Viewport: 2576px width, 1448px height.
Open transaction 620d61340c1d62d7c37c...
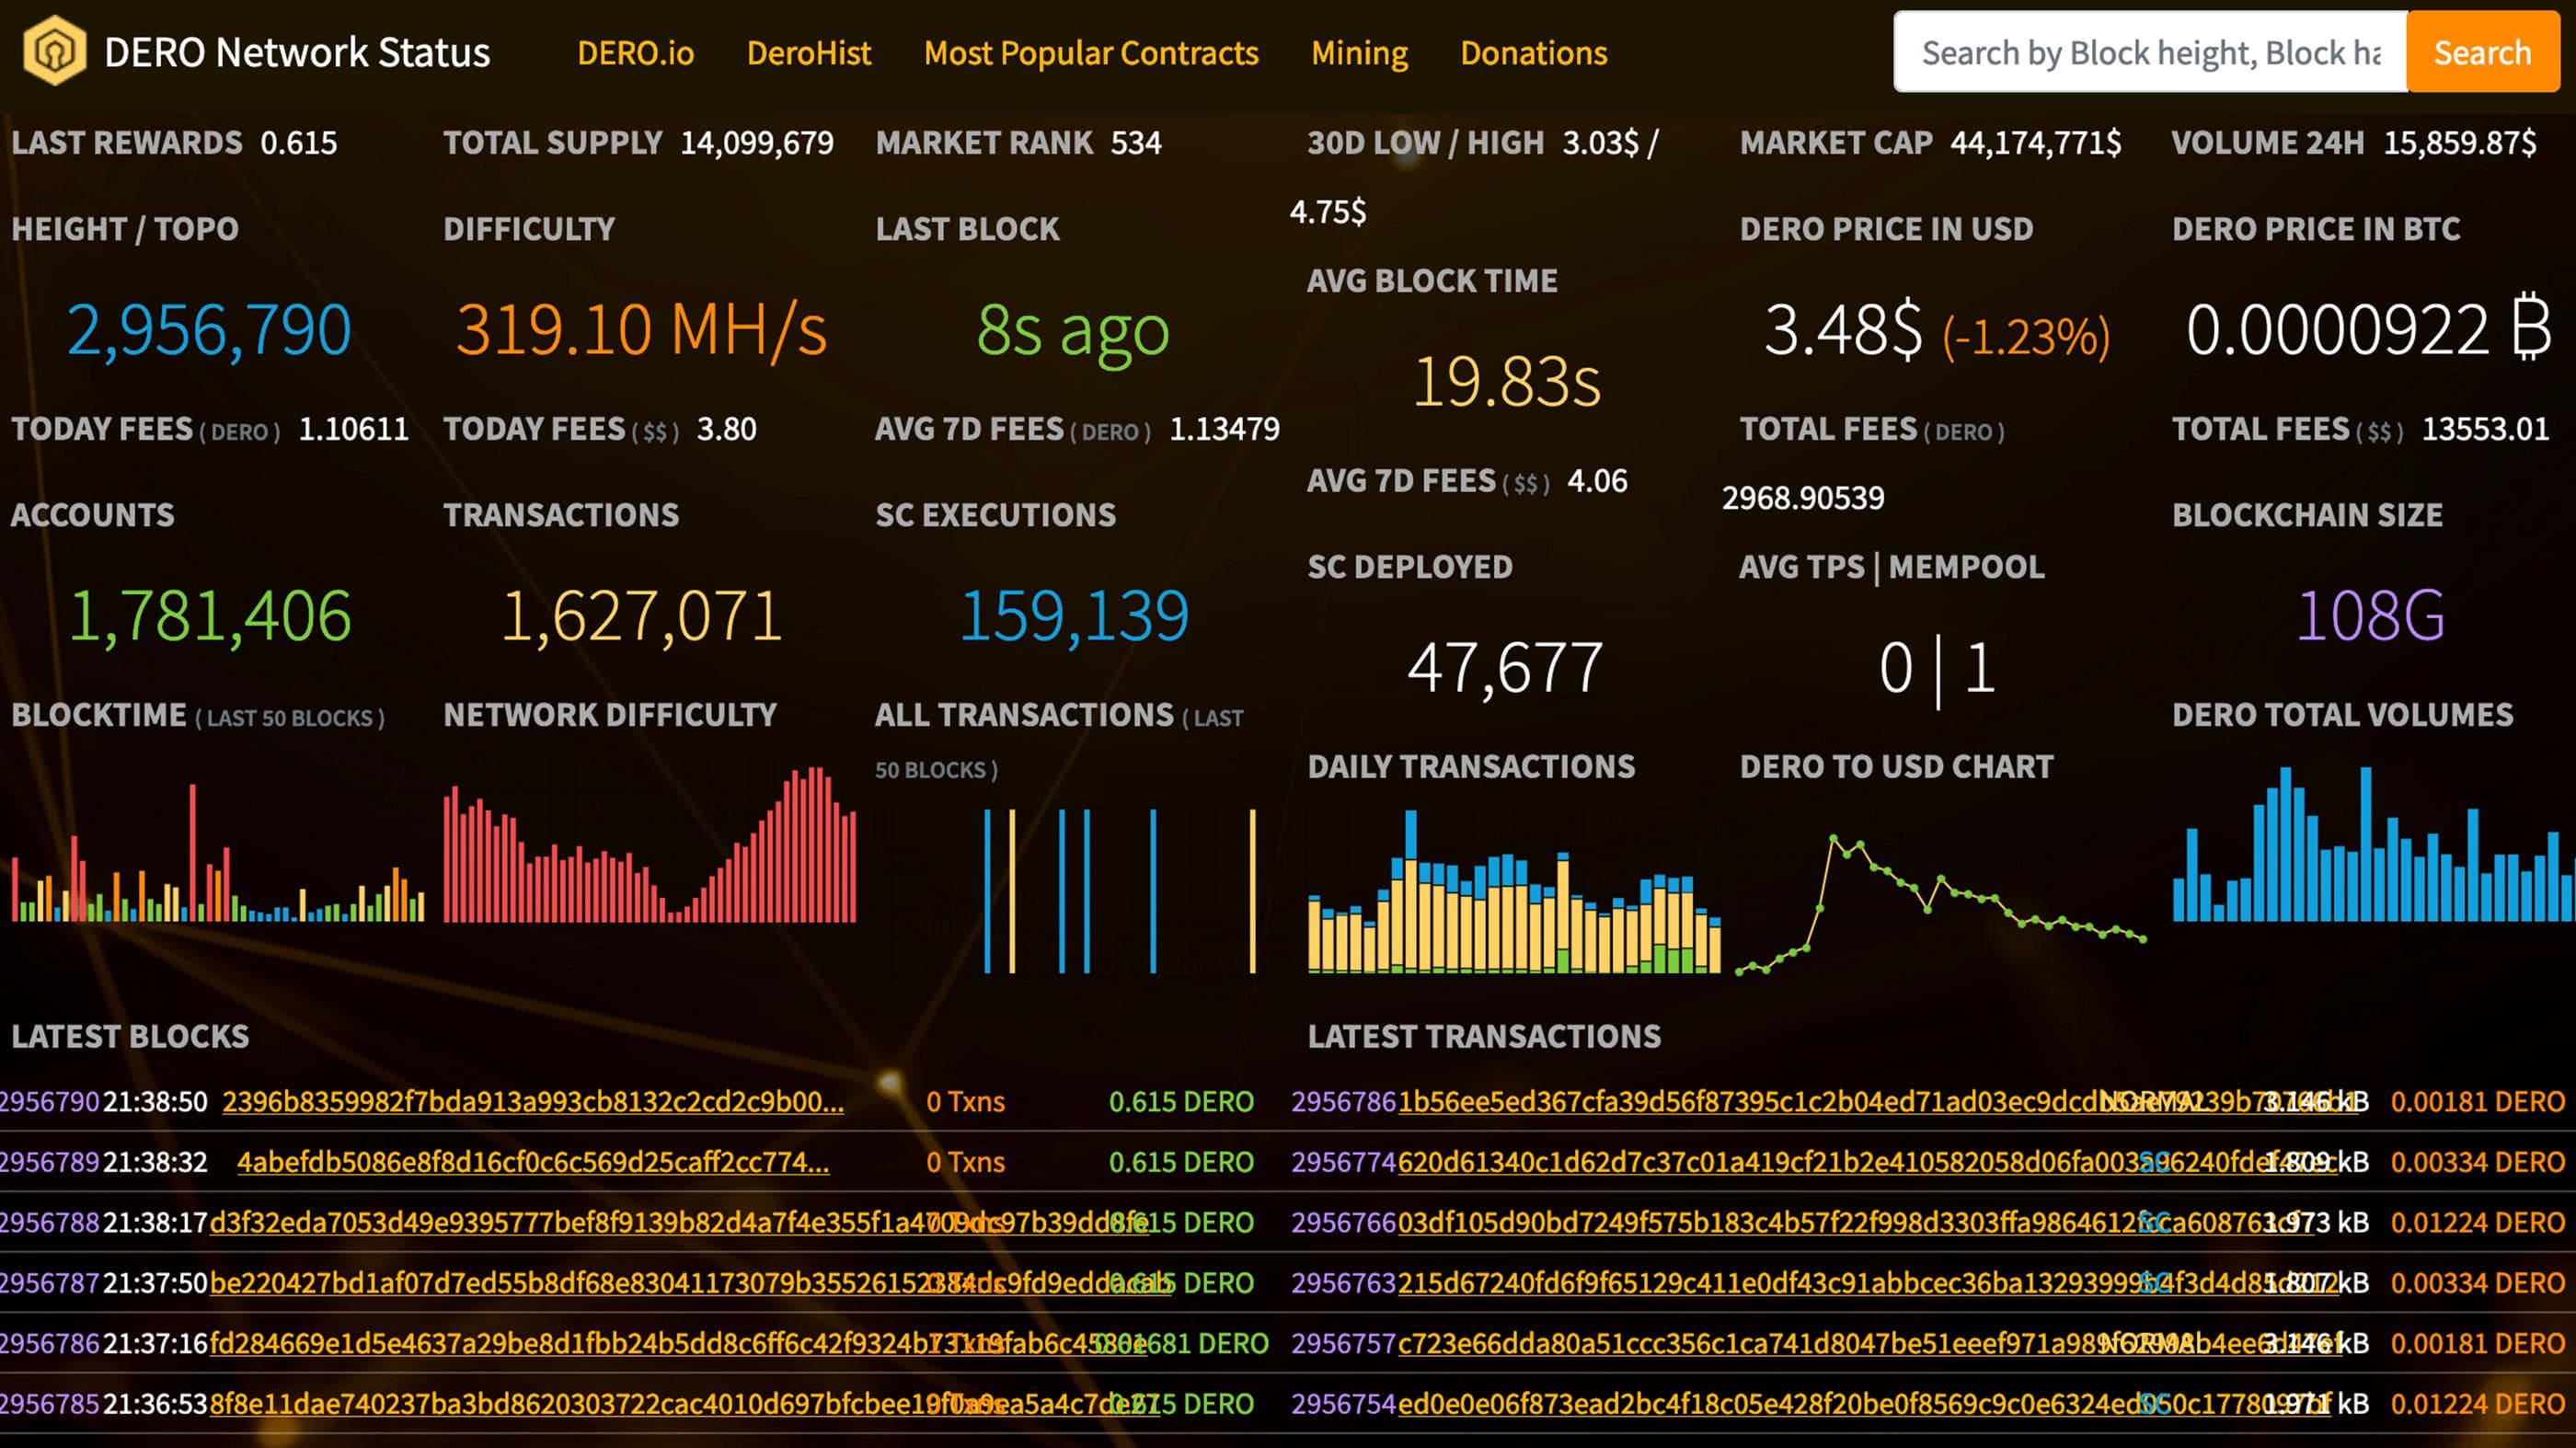point(1866,1162)
